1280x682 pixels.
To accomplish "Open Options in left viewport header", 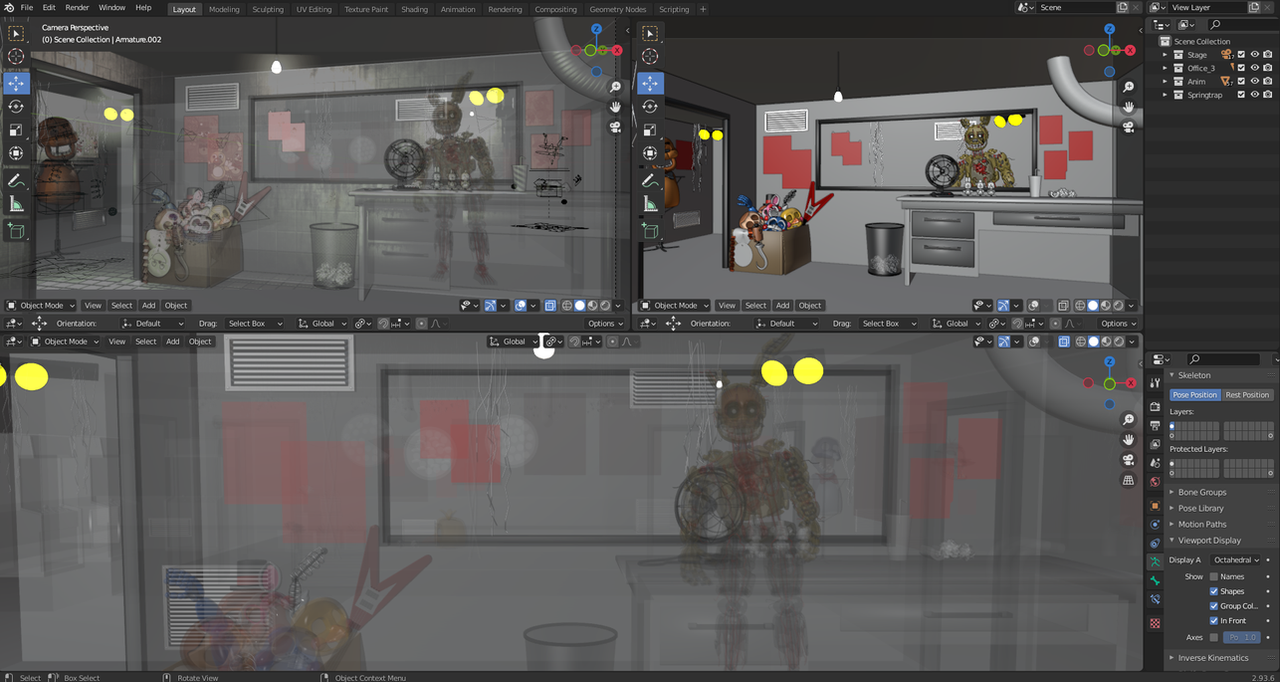I will [x=605, y=323].
